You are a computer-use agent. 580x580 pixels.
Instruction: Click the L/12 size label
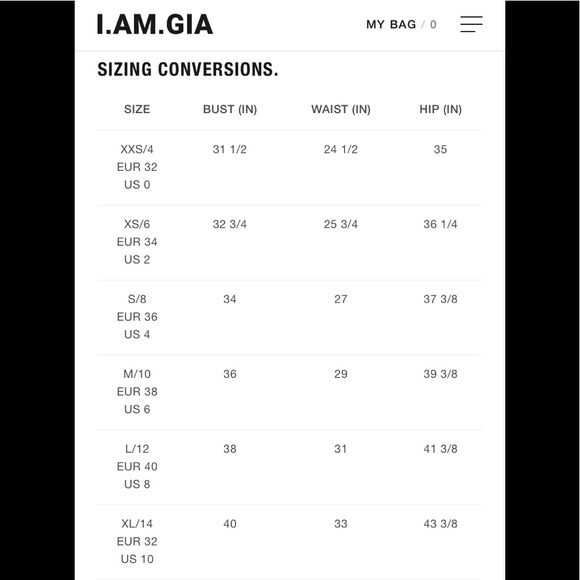point(137,449)
